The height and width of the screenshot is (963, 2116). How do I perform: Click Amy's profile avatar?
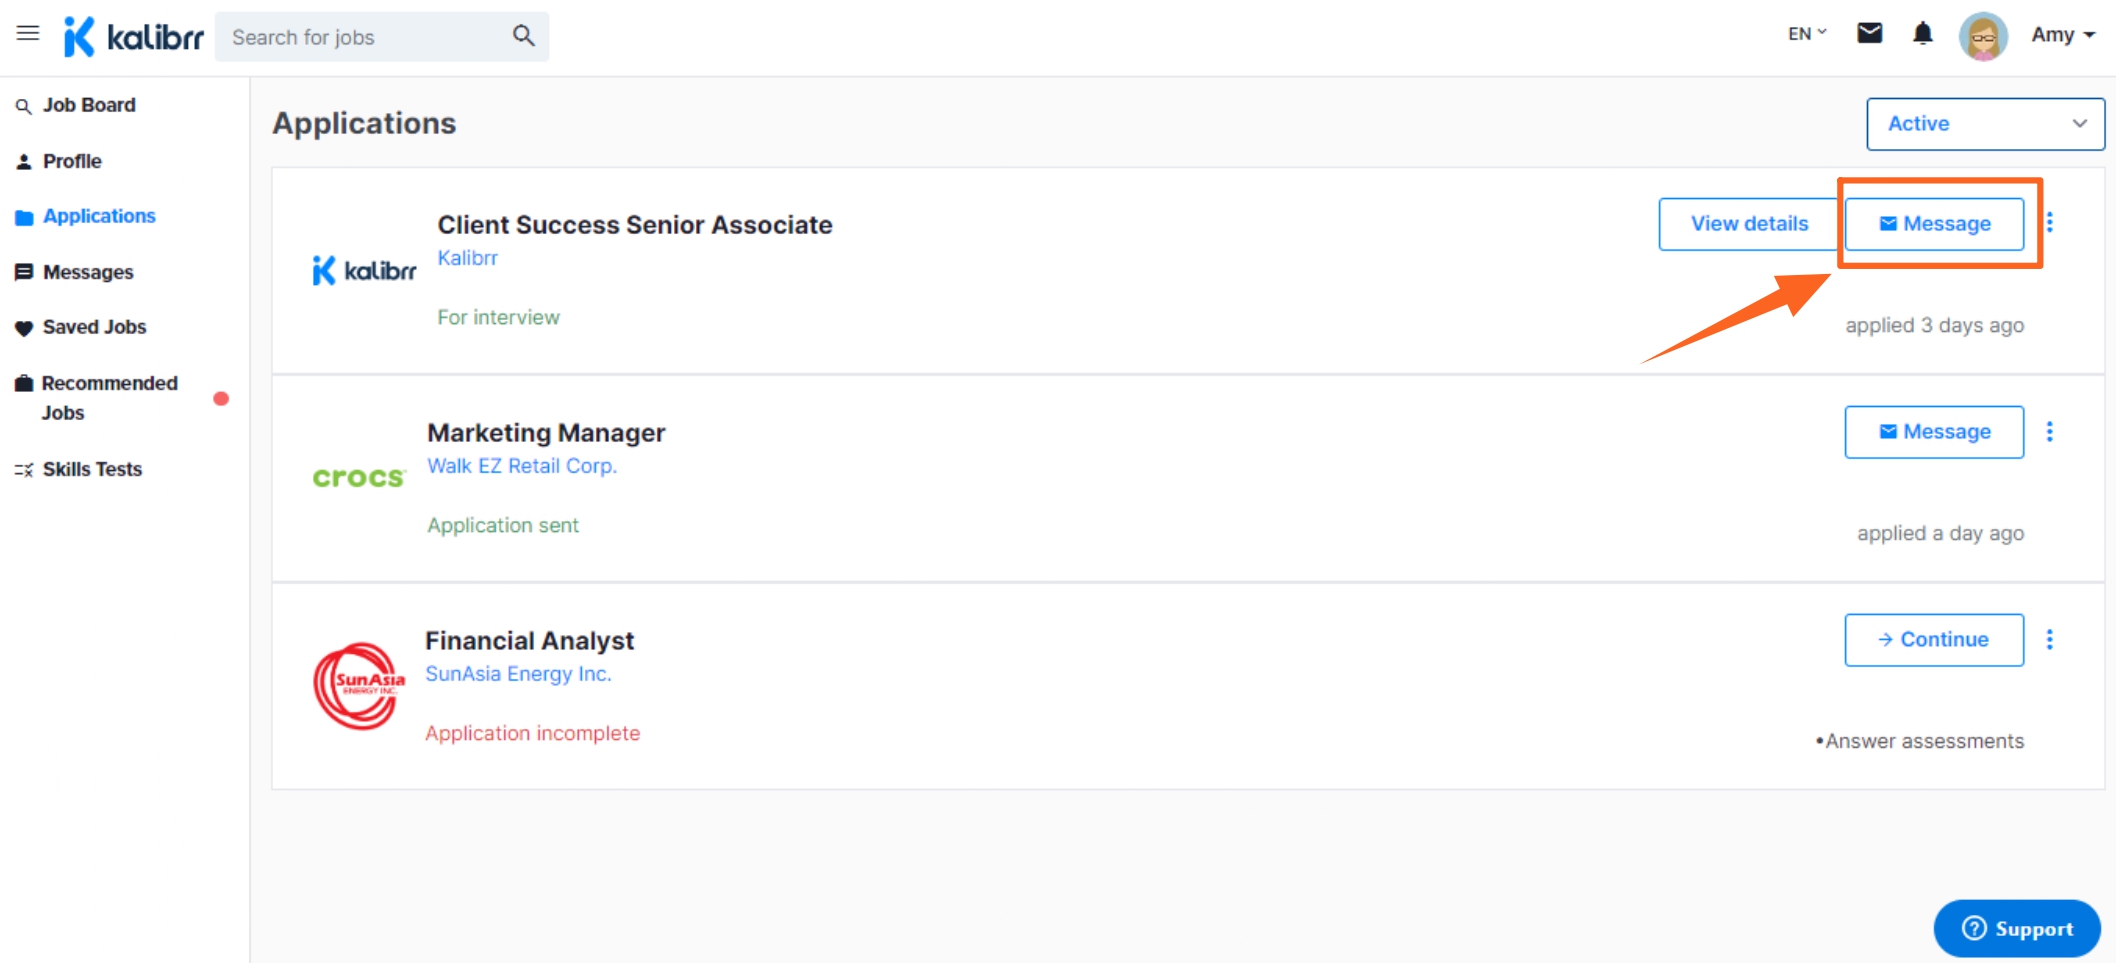point(1982,35)
